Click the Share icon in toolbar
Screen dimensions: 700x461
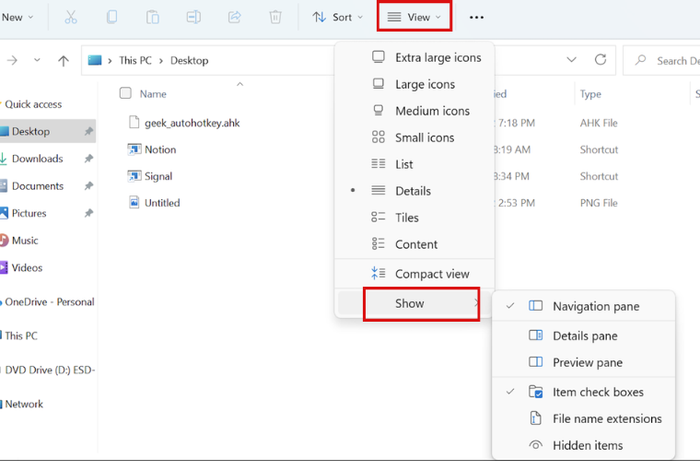point(235,17)
